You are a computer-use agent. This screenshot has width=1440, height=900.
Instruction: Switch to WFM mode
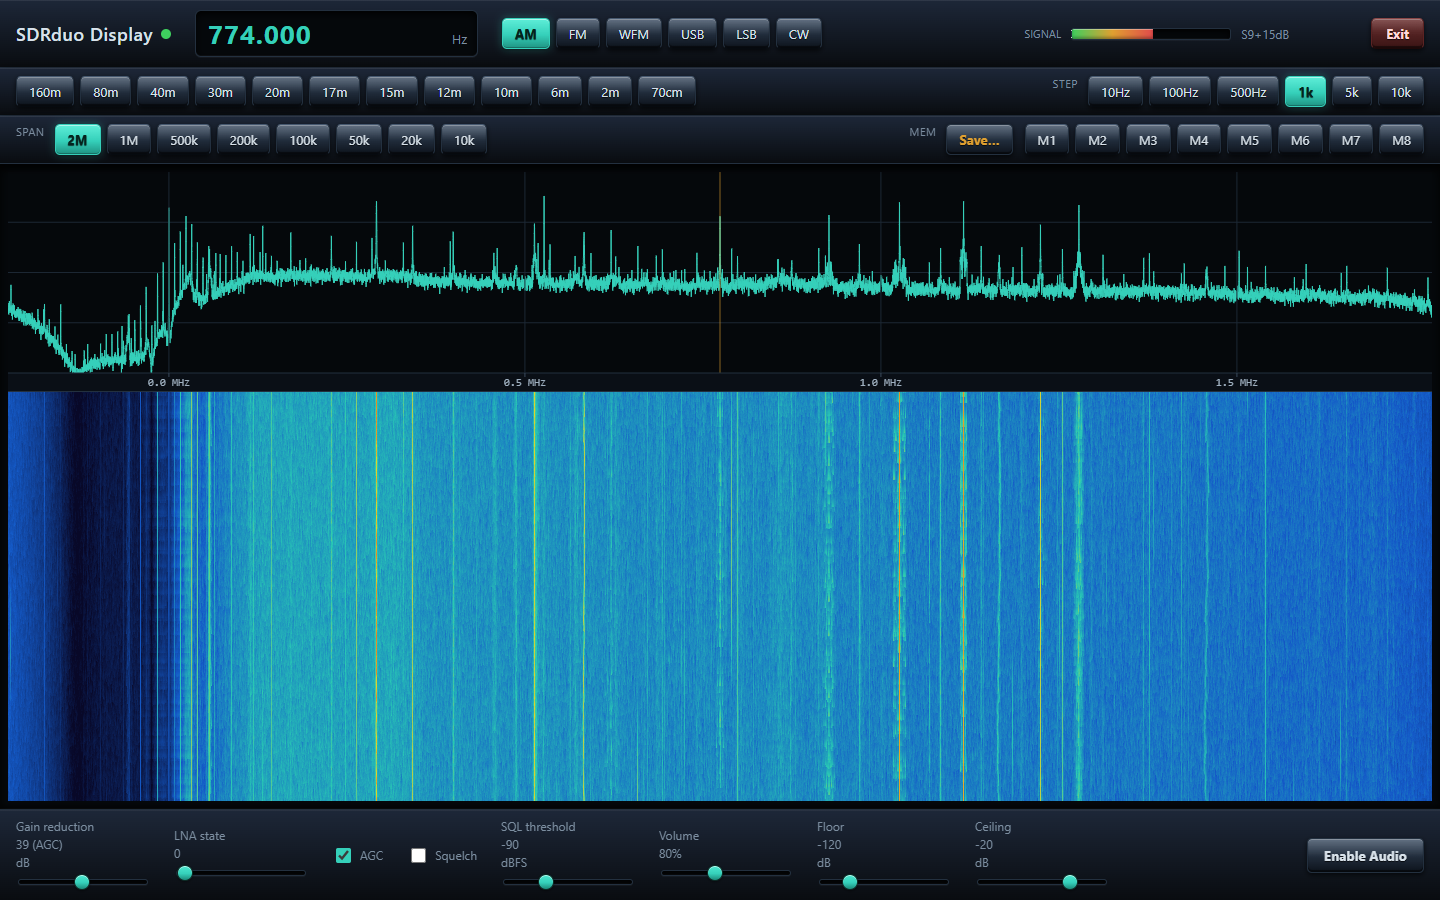(x=634, y=34)
